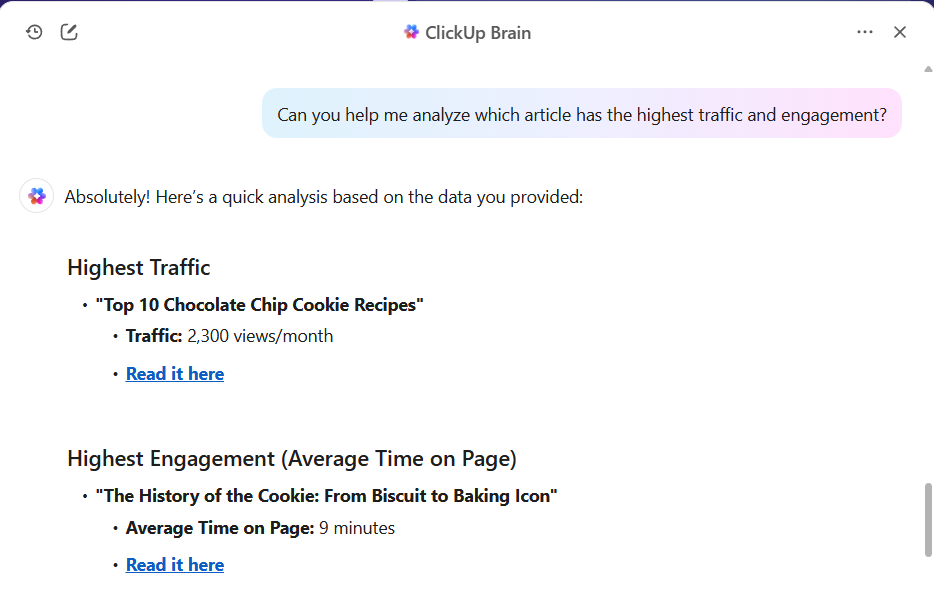Viewport: 934px width, 600px height.
Task: Open the chat history icon
Action: [34, 32]
